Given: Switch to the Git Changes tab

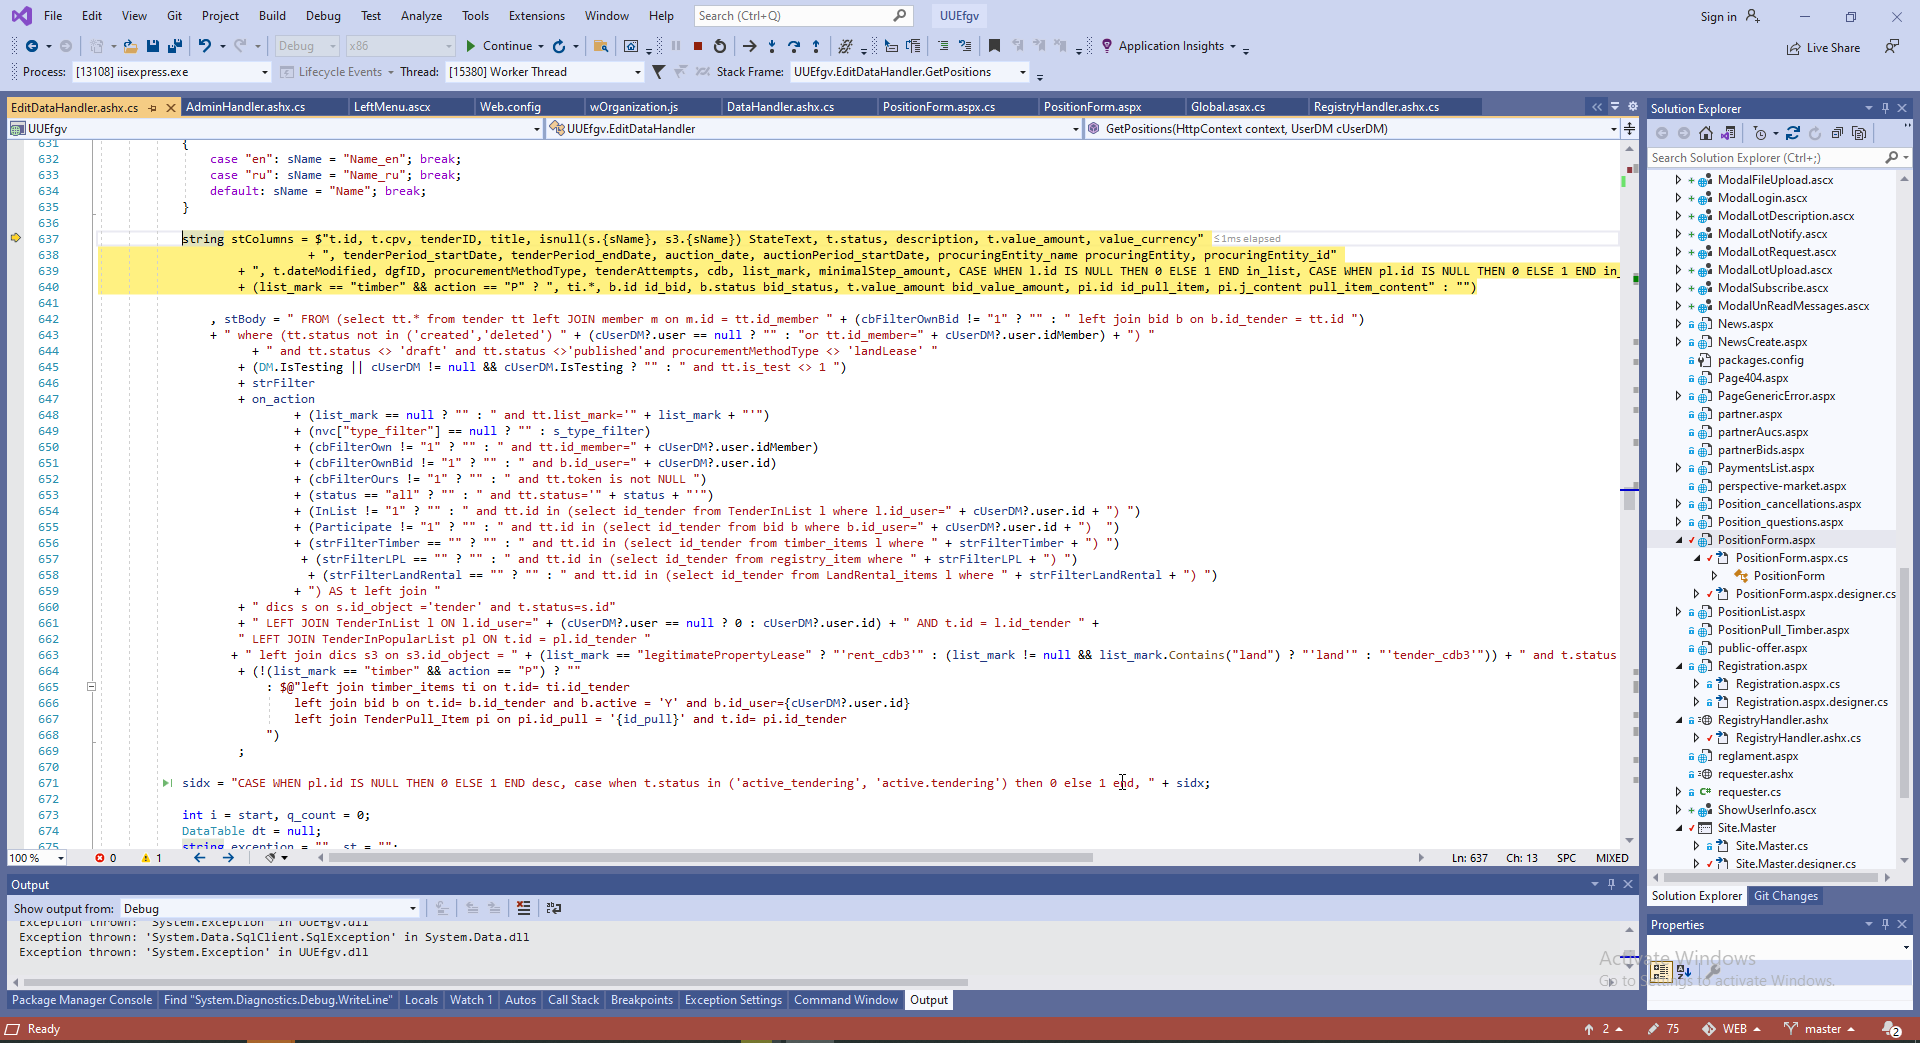Looking at the screenshot, I should (x=1786, y=896).
